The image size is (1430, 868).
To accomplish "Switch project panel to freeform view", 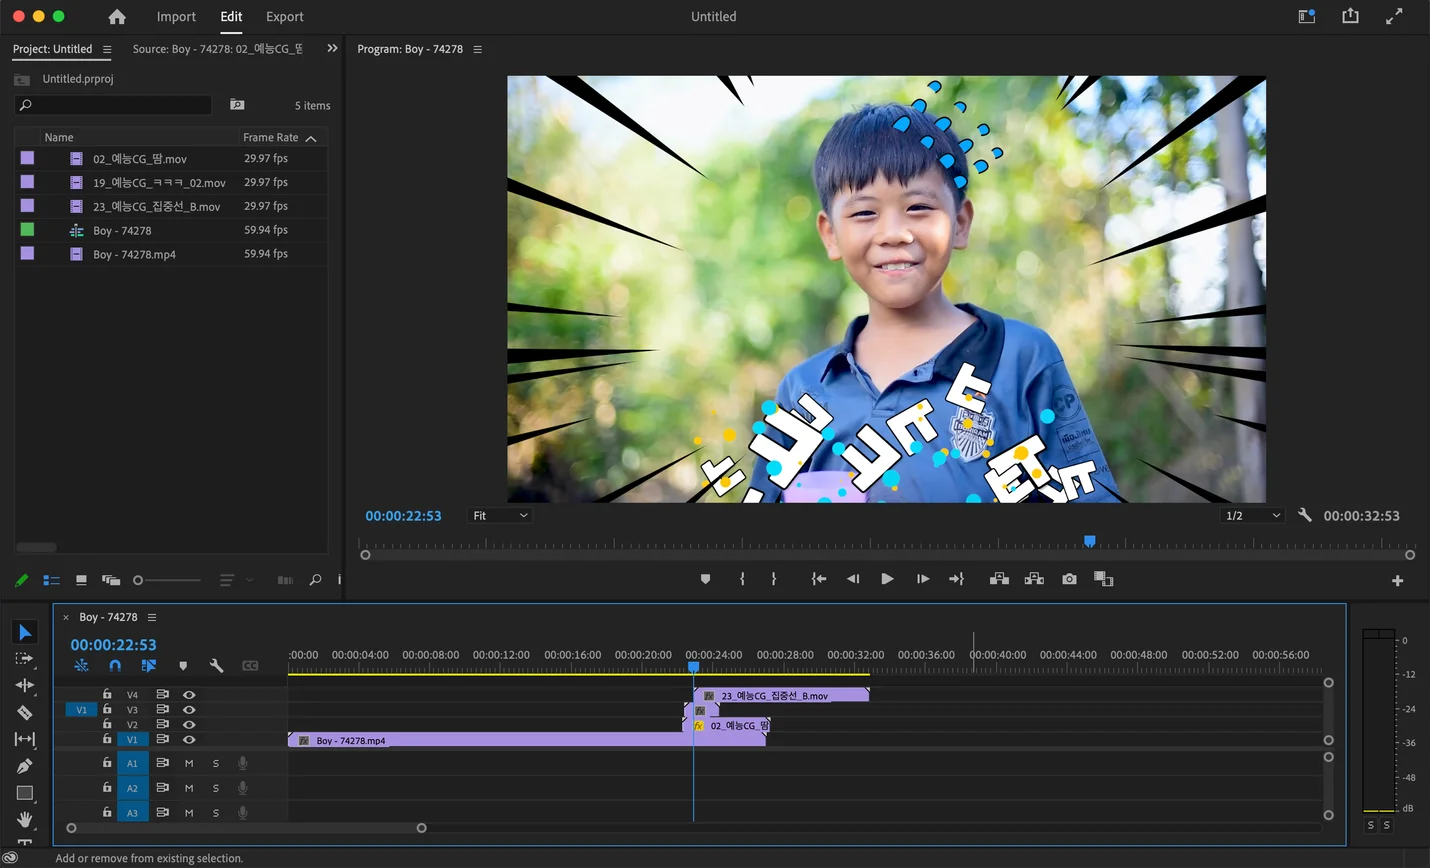I will tap(111, 580).
